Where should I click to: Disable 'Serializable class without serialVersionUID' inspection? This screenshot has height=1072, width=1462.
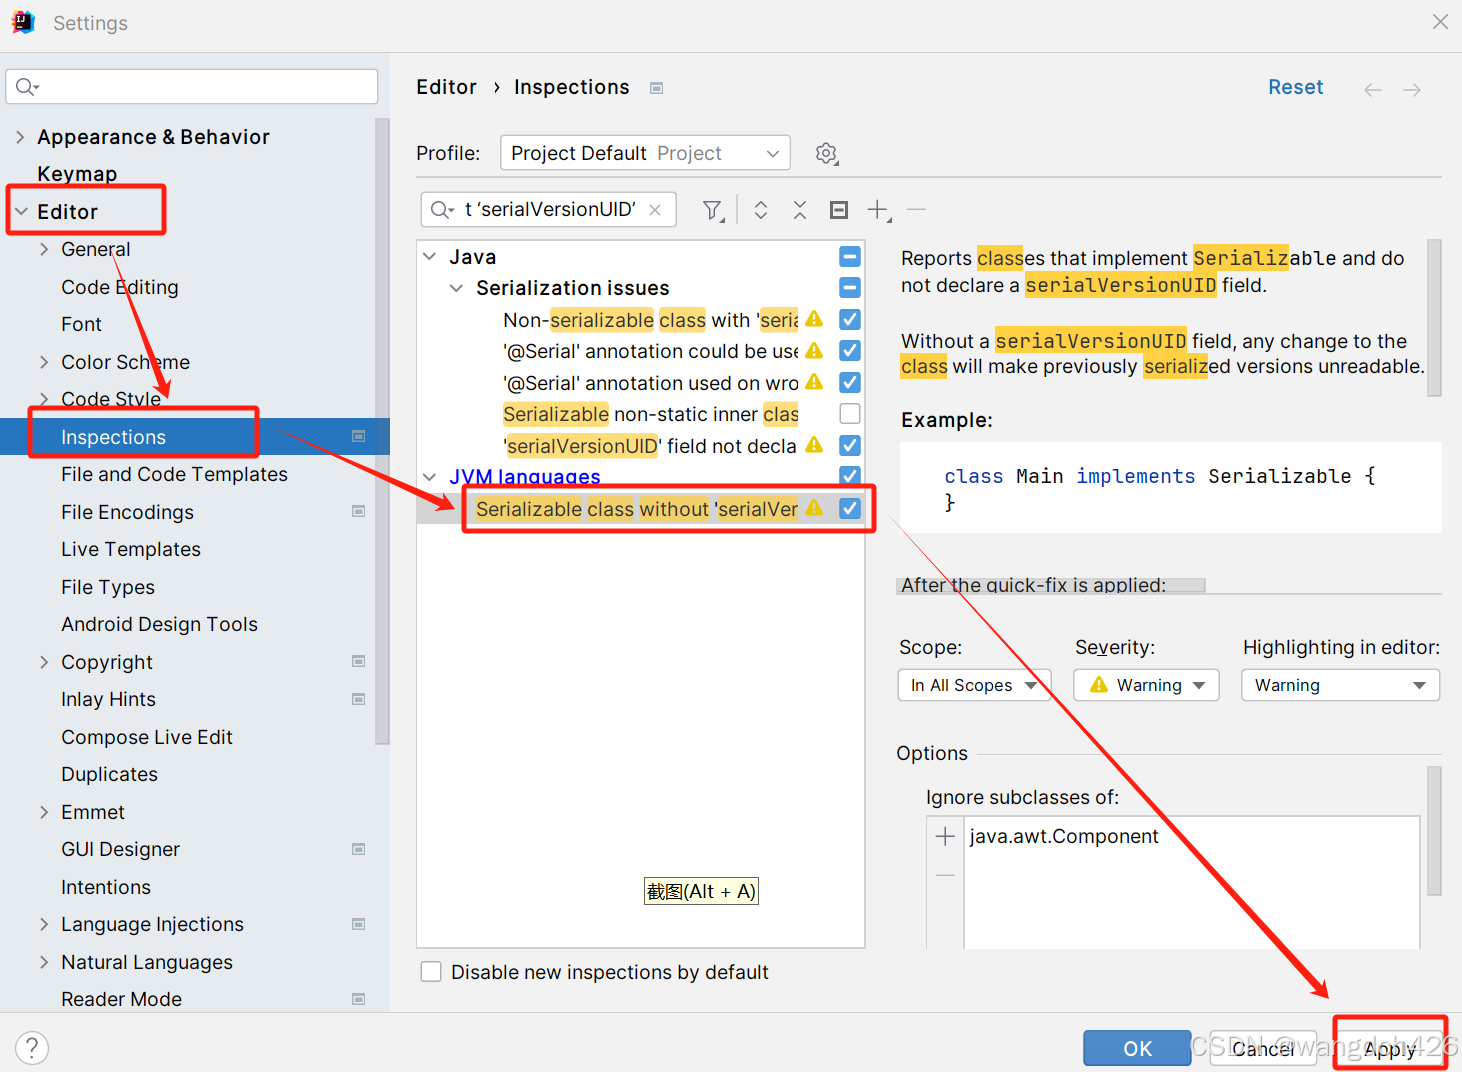click(x=849, y=508)
